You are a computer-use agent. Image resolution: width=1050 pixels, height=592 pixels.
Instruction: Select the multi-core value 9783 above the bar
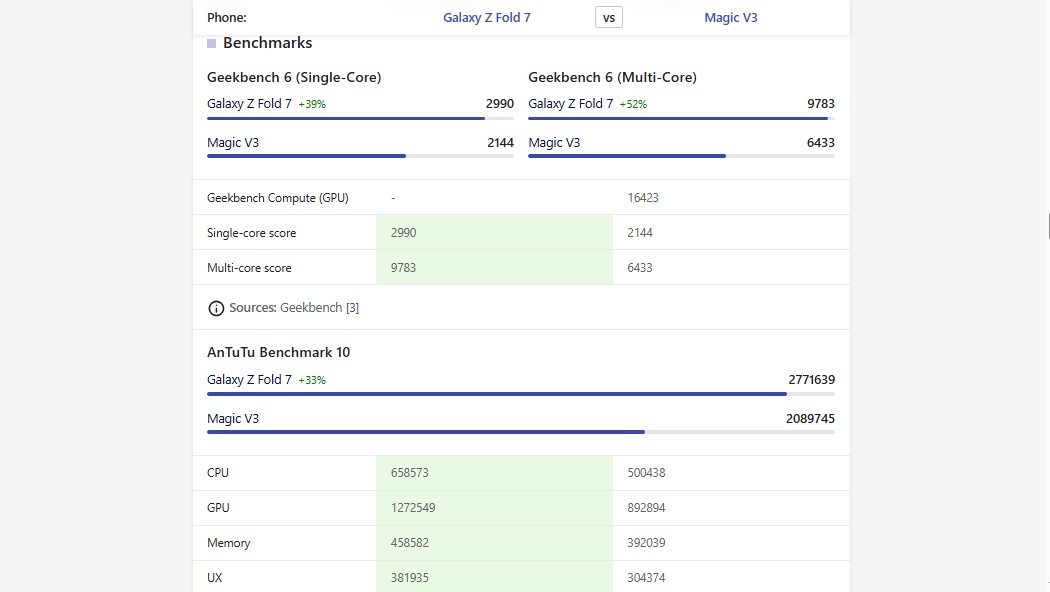pyautogui.click(x=821, y=104)
